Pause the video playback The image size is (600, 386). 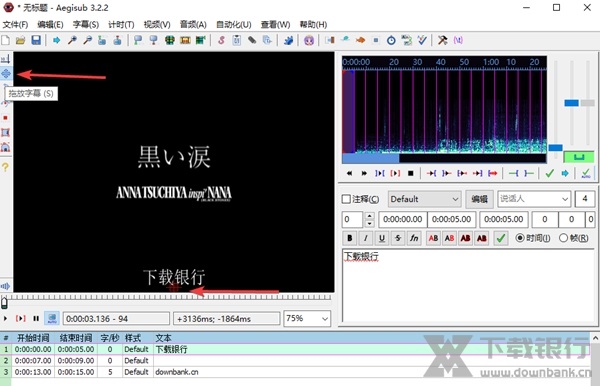[x=36, y=318]
